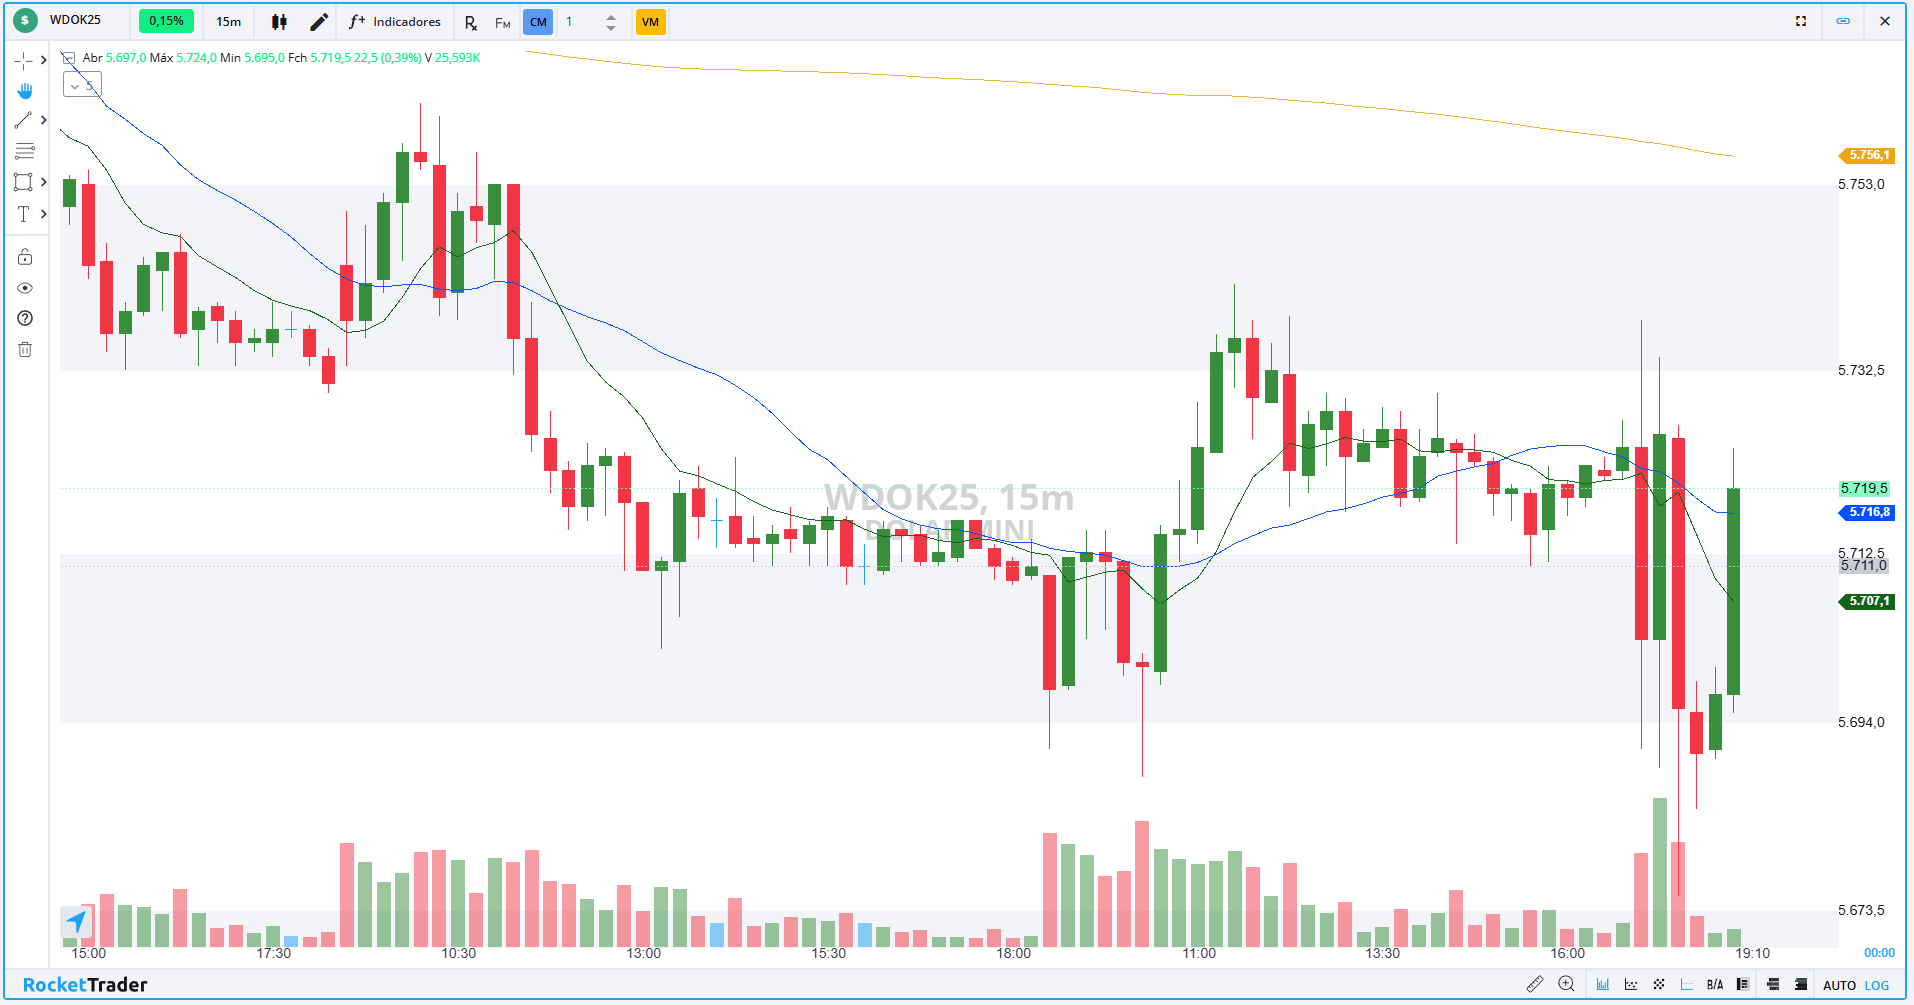The height and width of the screenshot is (1005, 1914).
Task: Expand the crosshair cursor options
Action: (44, 60)
